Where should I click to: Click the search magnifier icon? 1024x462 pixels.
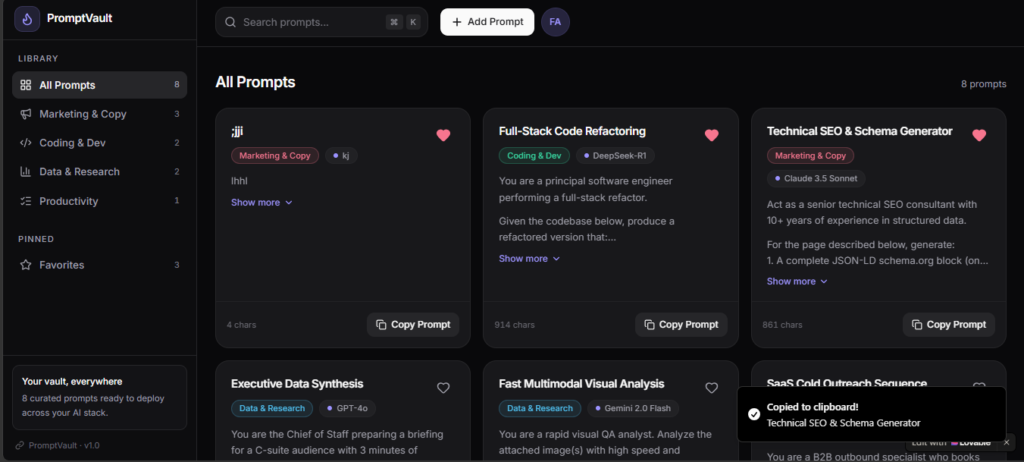[230, 22]
